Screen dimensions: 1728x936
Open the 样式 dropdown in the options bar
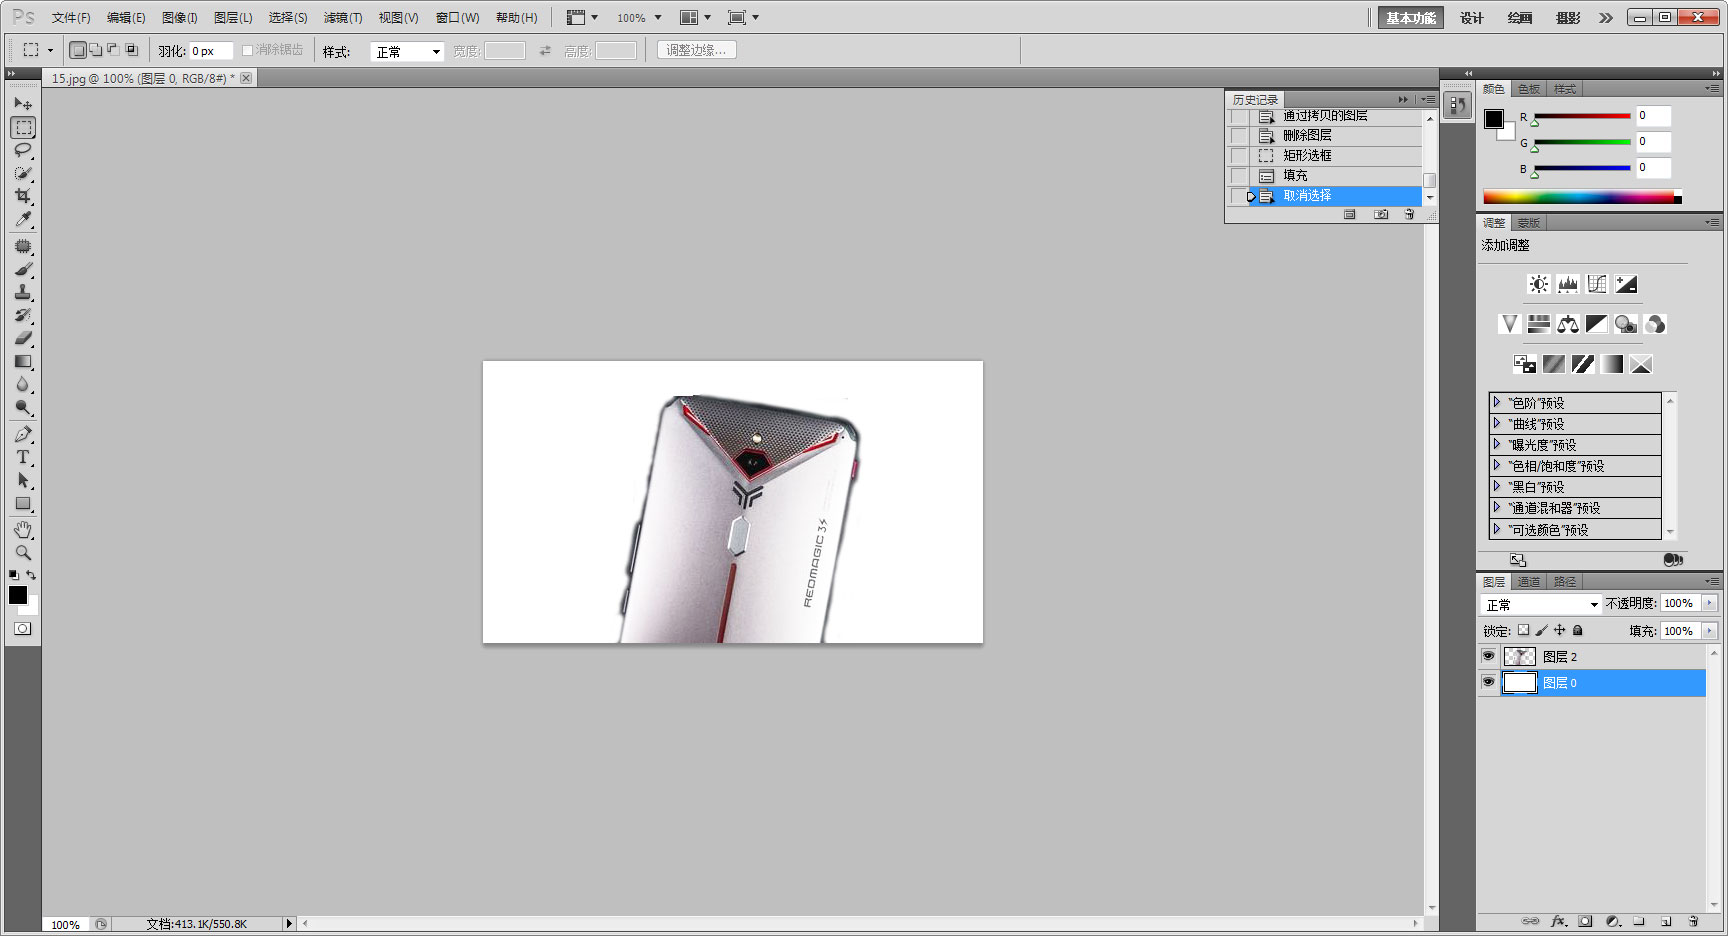(407, 50)
